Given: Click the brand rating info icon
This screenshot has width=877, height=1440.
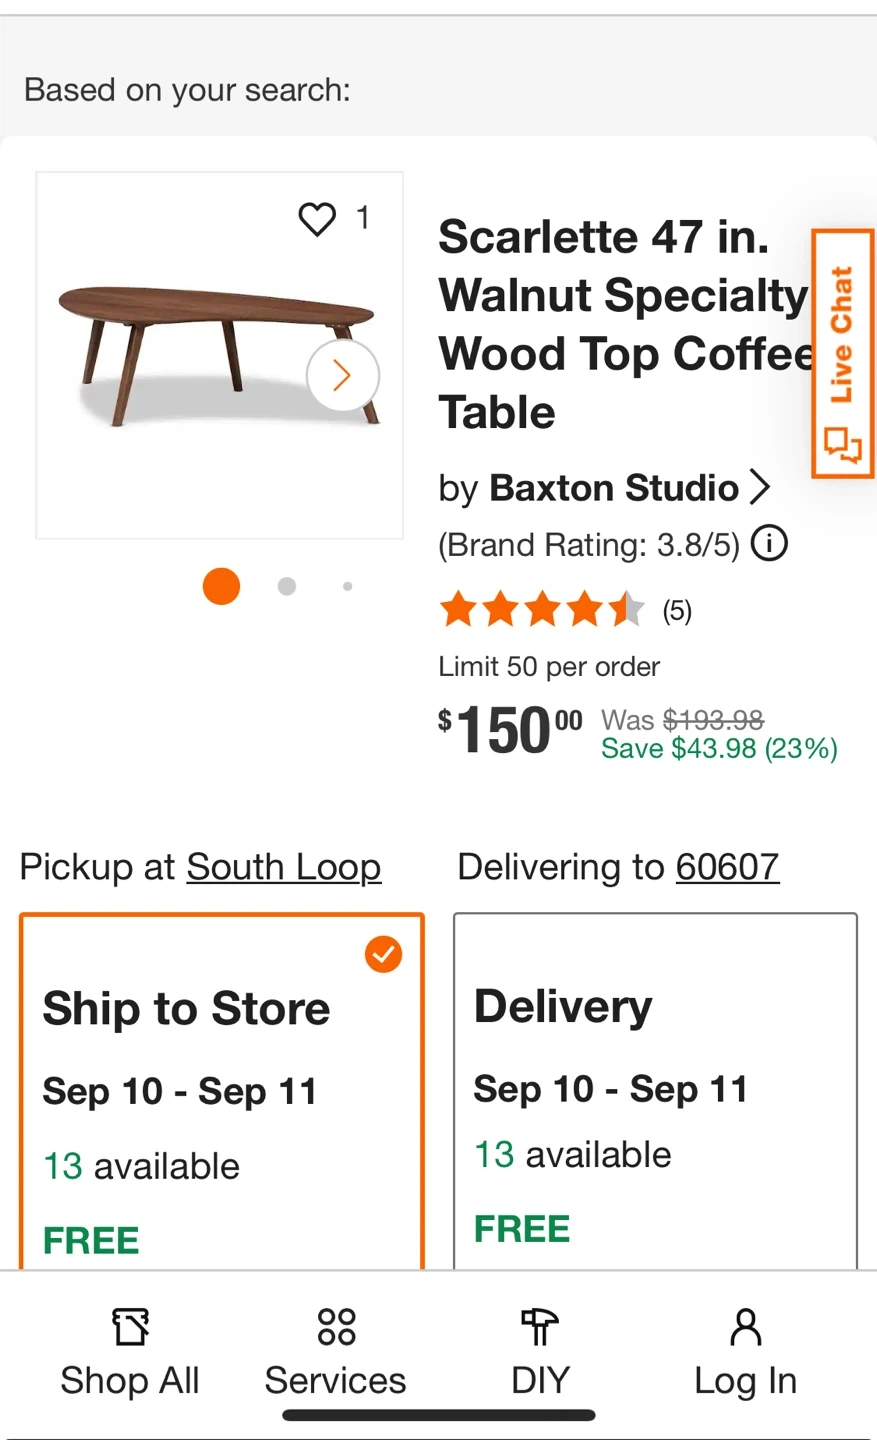Looking at the screenshot, I should tap(769, 544).
